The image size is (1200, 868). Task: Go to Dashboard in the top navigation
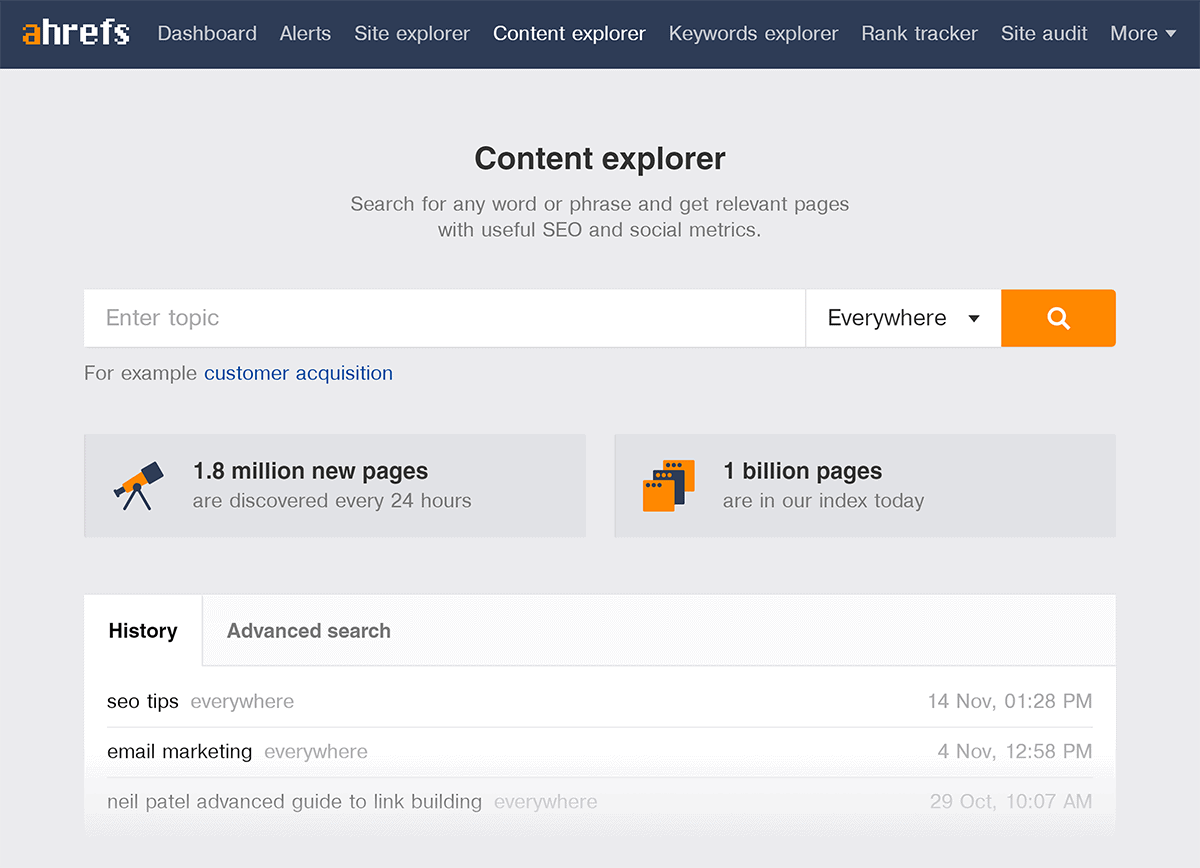(x=207, y=33)
